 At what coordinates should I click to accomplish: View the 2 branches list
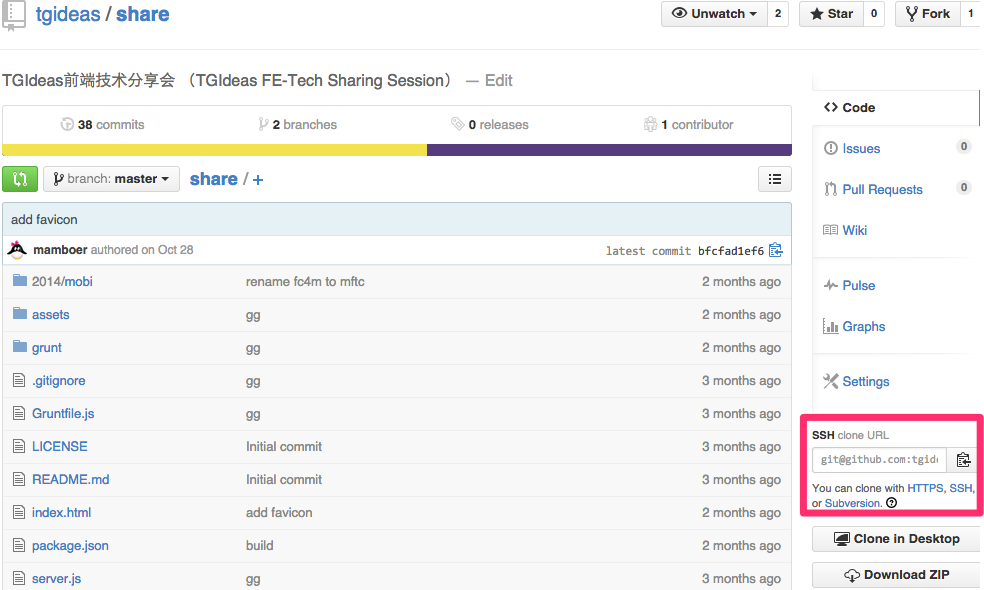[297, 124]
